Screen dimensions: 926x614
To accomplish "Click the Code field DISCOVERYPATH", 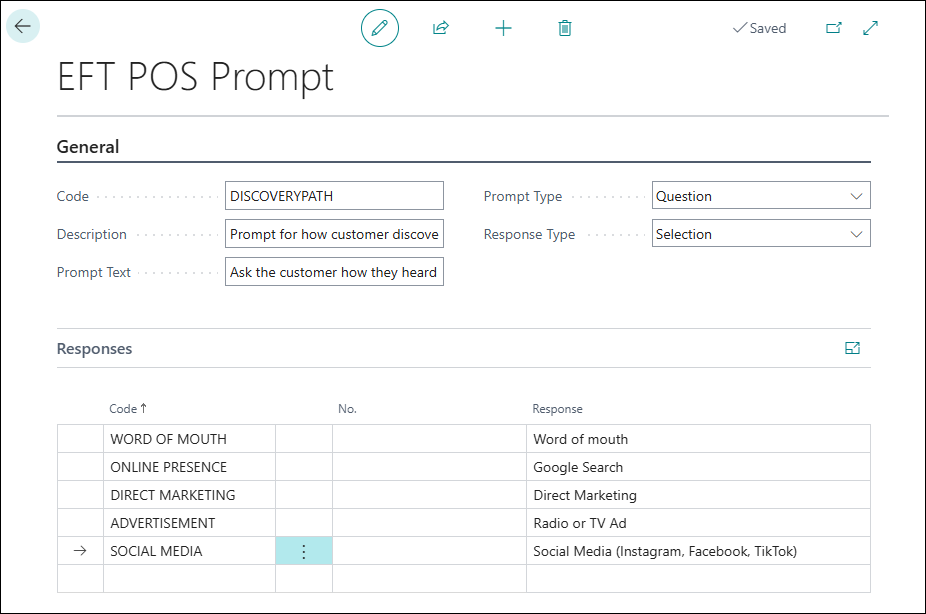I will (x=334, y=195).
